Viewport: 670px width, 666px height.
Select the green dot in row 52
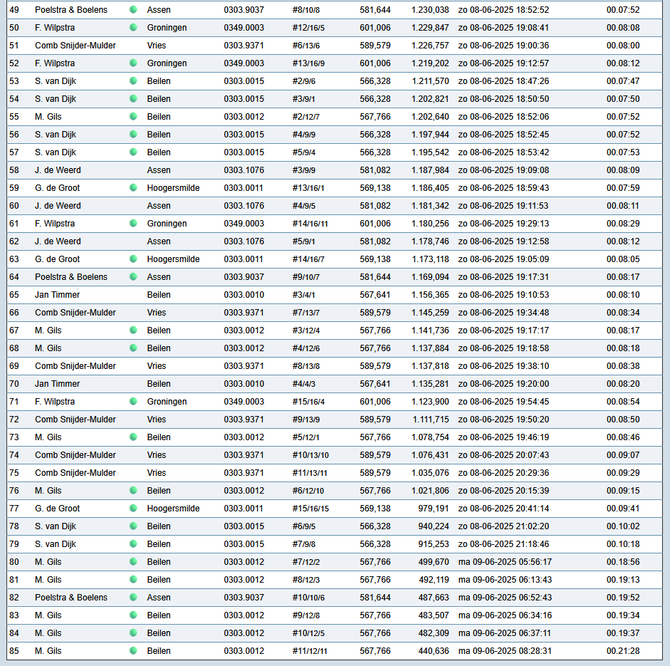pos(133,63)
